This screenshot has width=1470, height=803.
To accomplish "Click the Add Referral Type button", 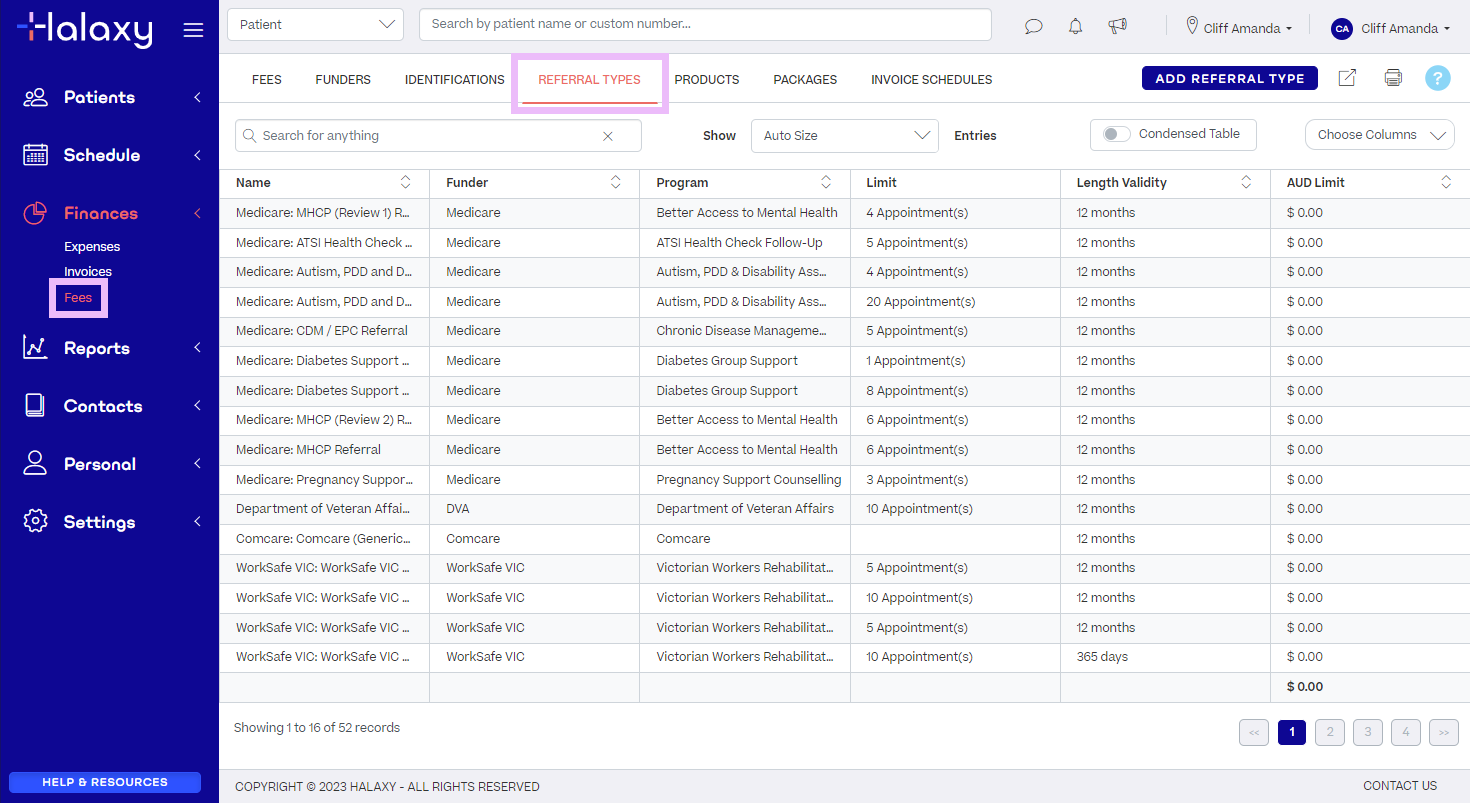I will point(1230,78).
